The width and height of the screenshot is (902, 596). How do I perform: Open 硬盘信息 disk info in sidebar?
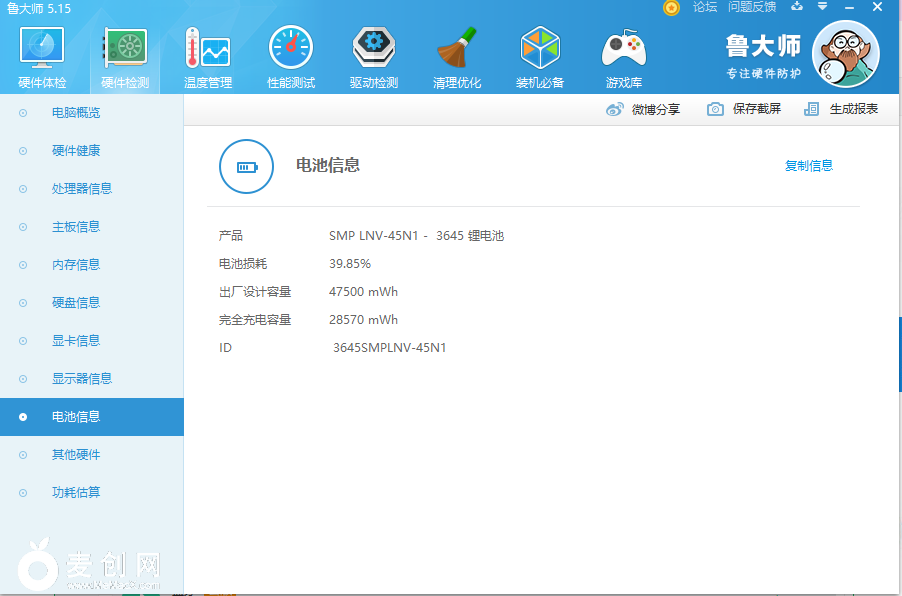click(x=76, y=303)
